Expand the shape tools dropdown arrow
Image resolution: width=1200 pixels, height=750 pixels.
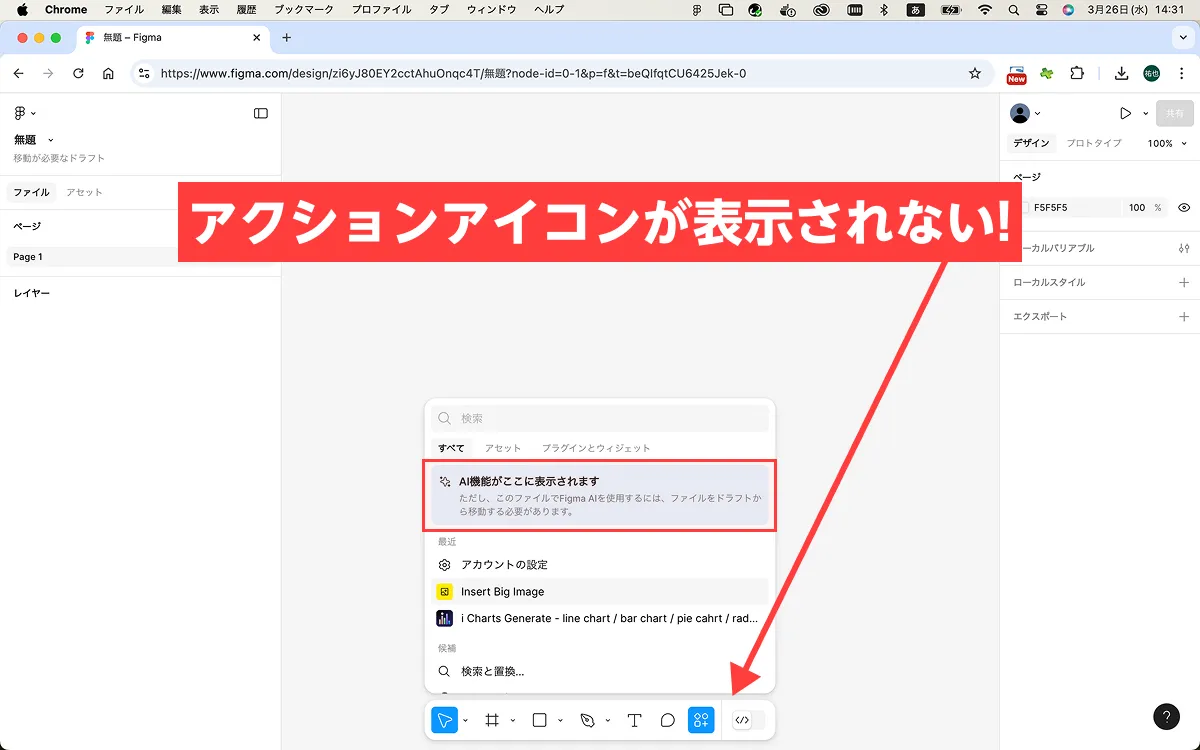[560, 721]
